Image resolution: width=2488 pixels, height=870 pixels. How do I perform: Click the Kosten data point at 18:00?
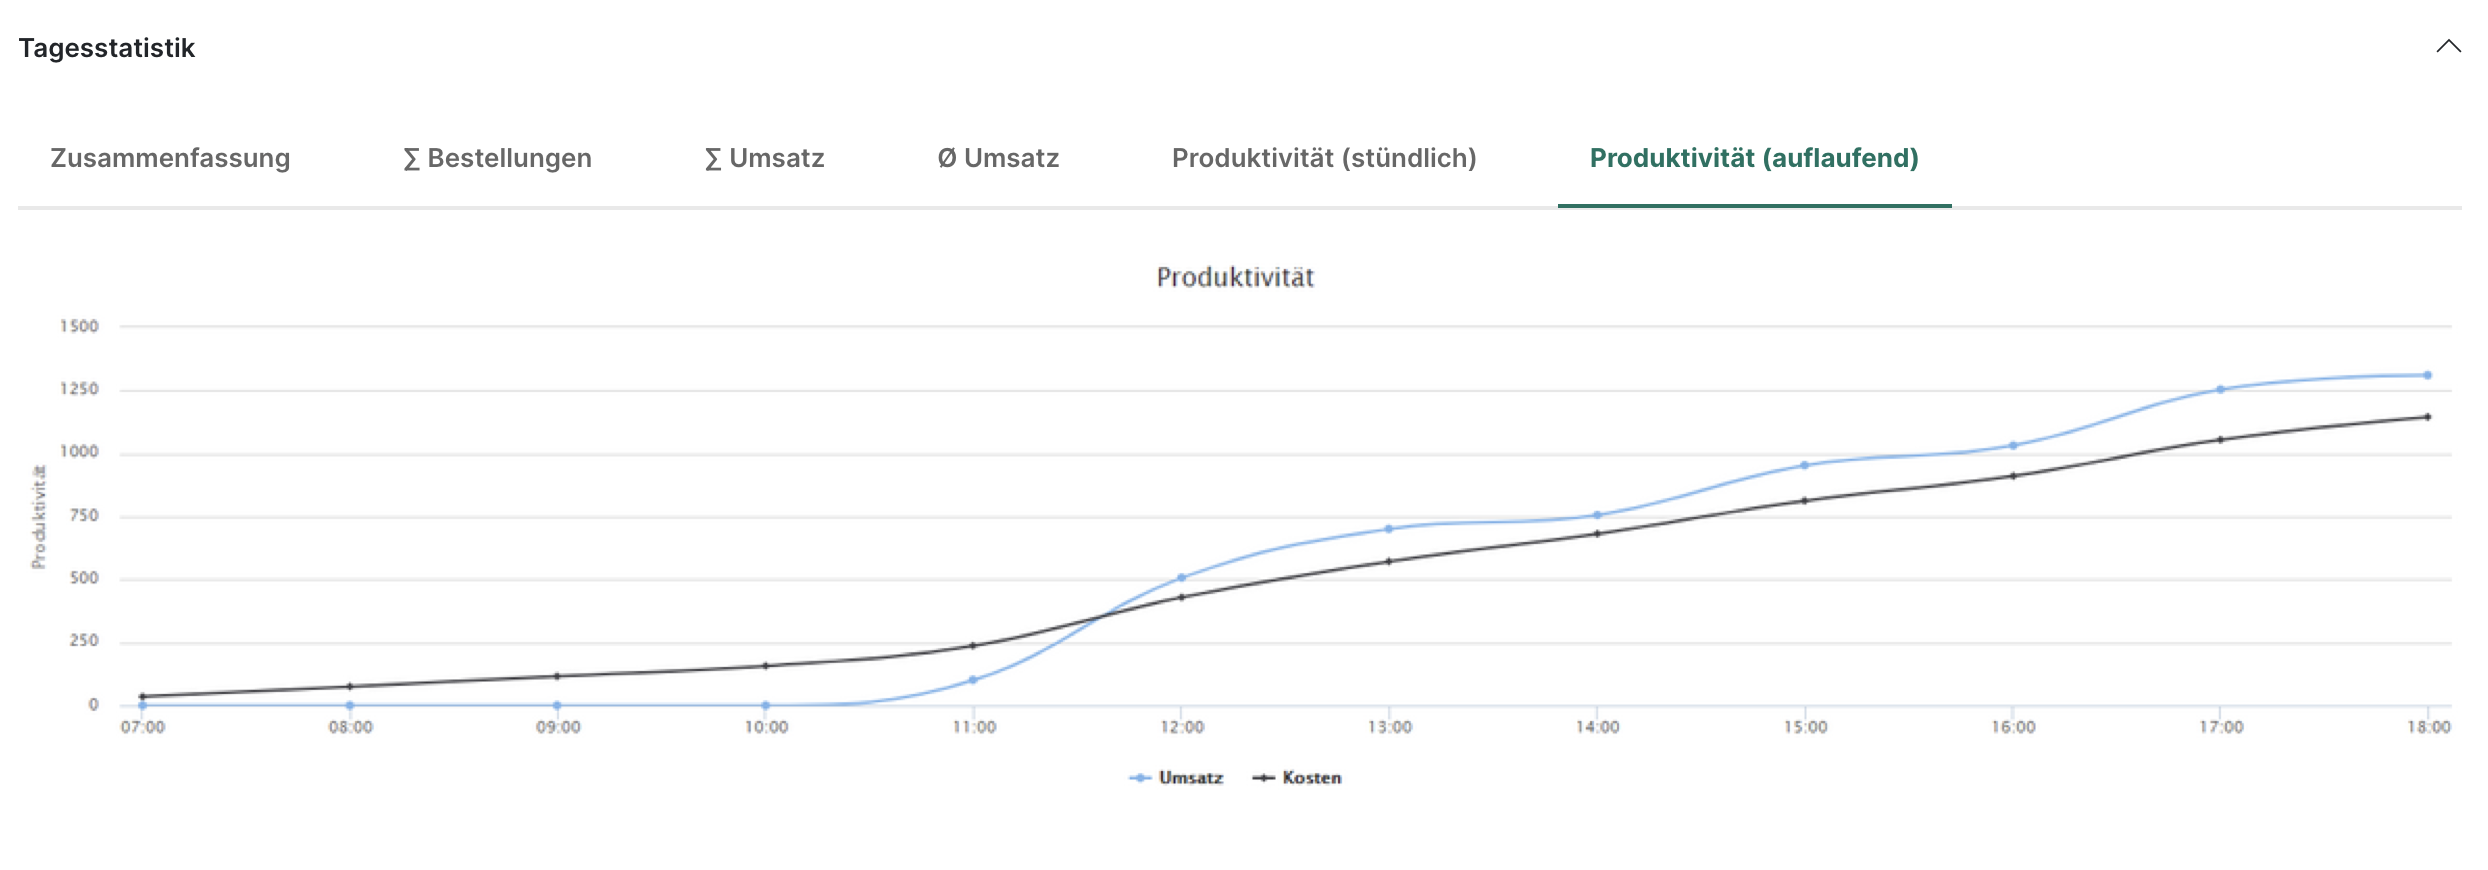click(x=2427, y=417)
